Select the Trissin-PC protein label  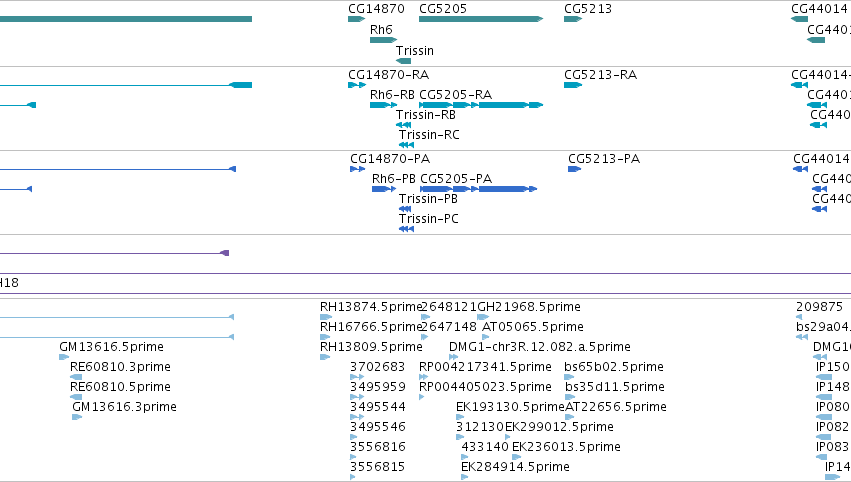(429, 219)
